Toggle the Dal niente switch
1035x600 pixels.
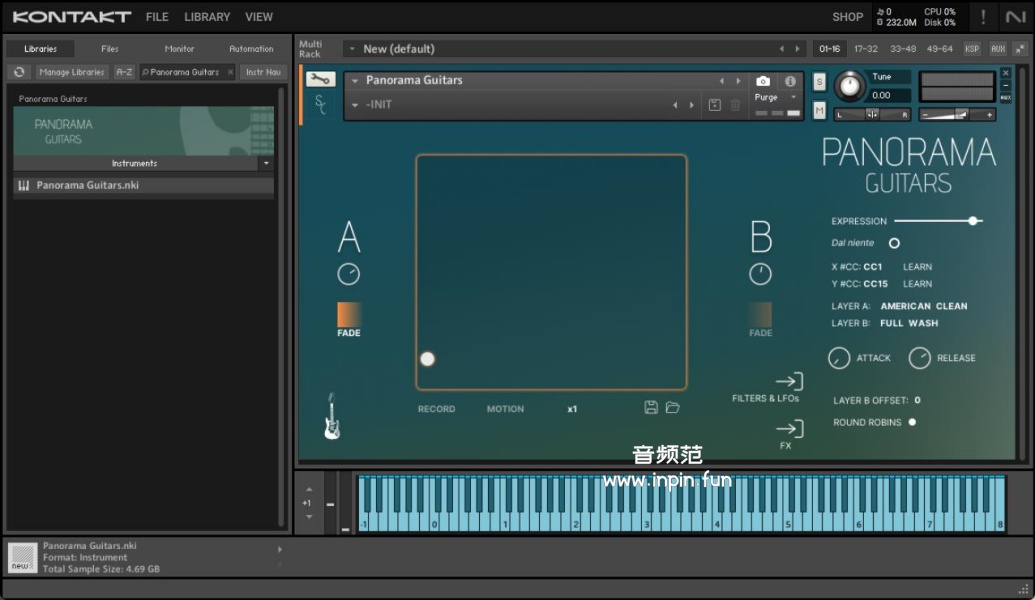894,243
